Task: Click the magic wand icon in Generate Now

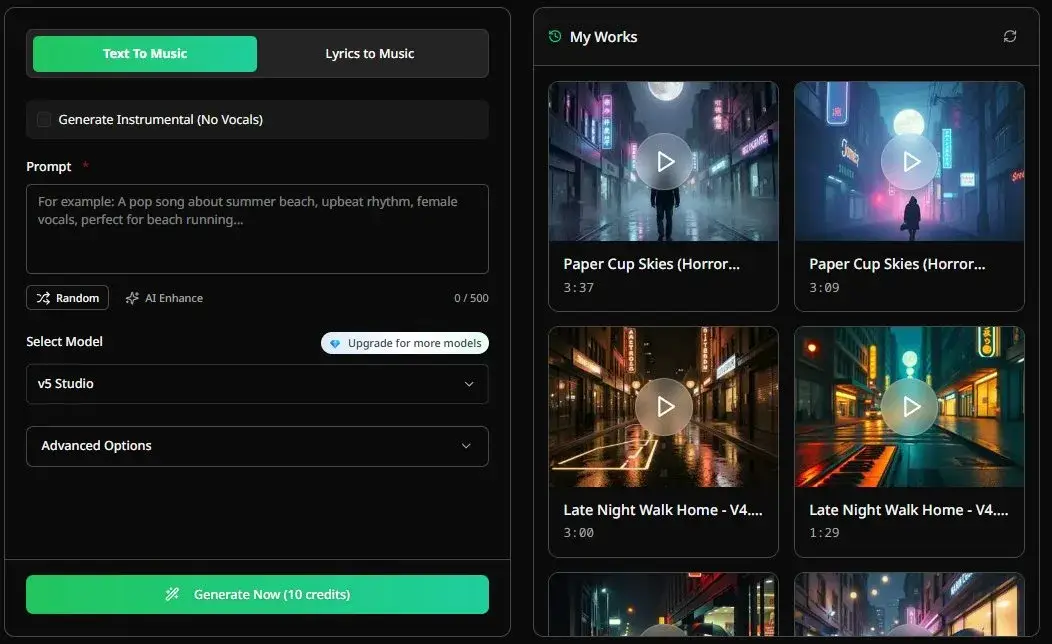Action: click(x=172, y=594)
